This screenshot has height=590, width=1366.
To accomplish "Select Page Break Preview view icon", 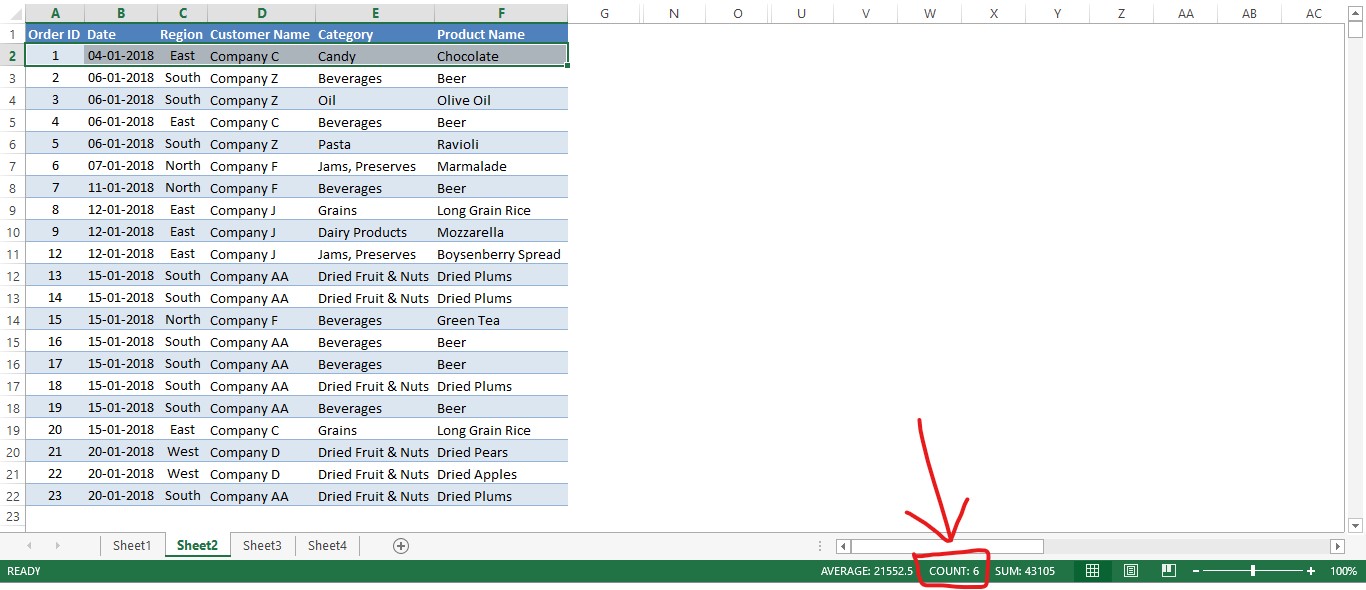I will pyautogui.click(x=1168, y=570).
